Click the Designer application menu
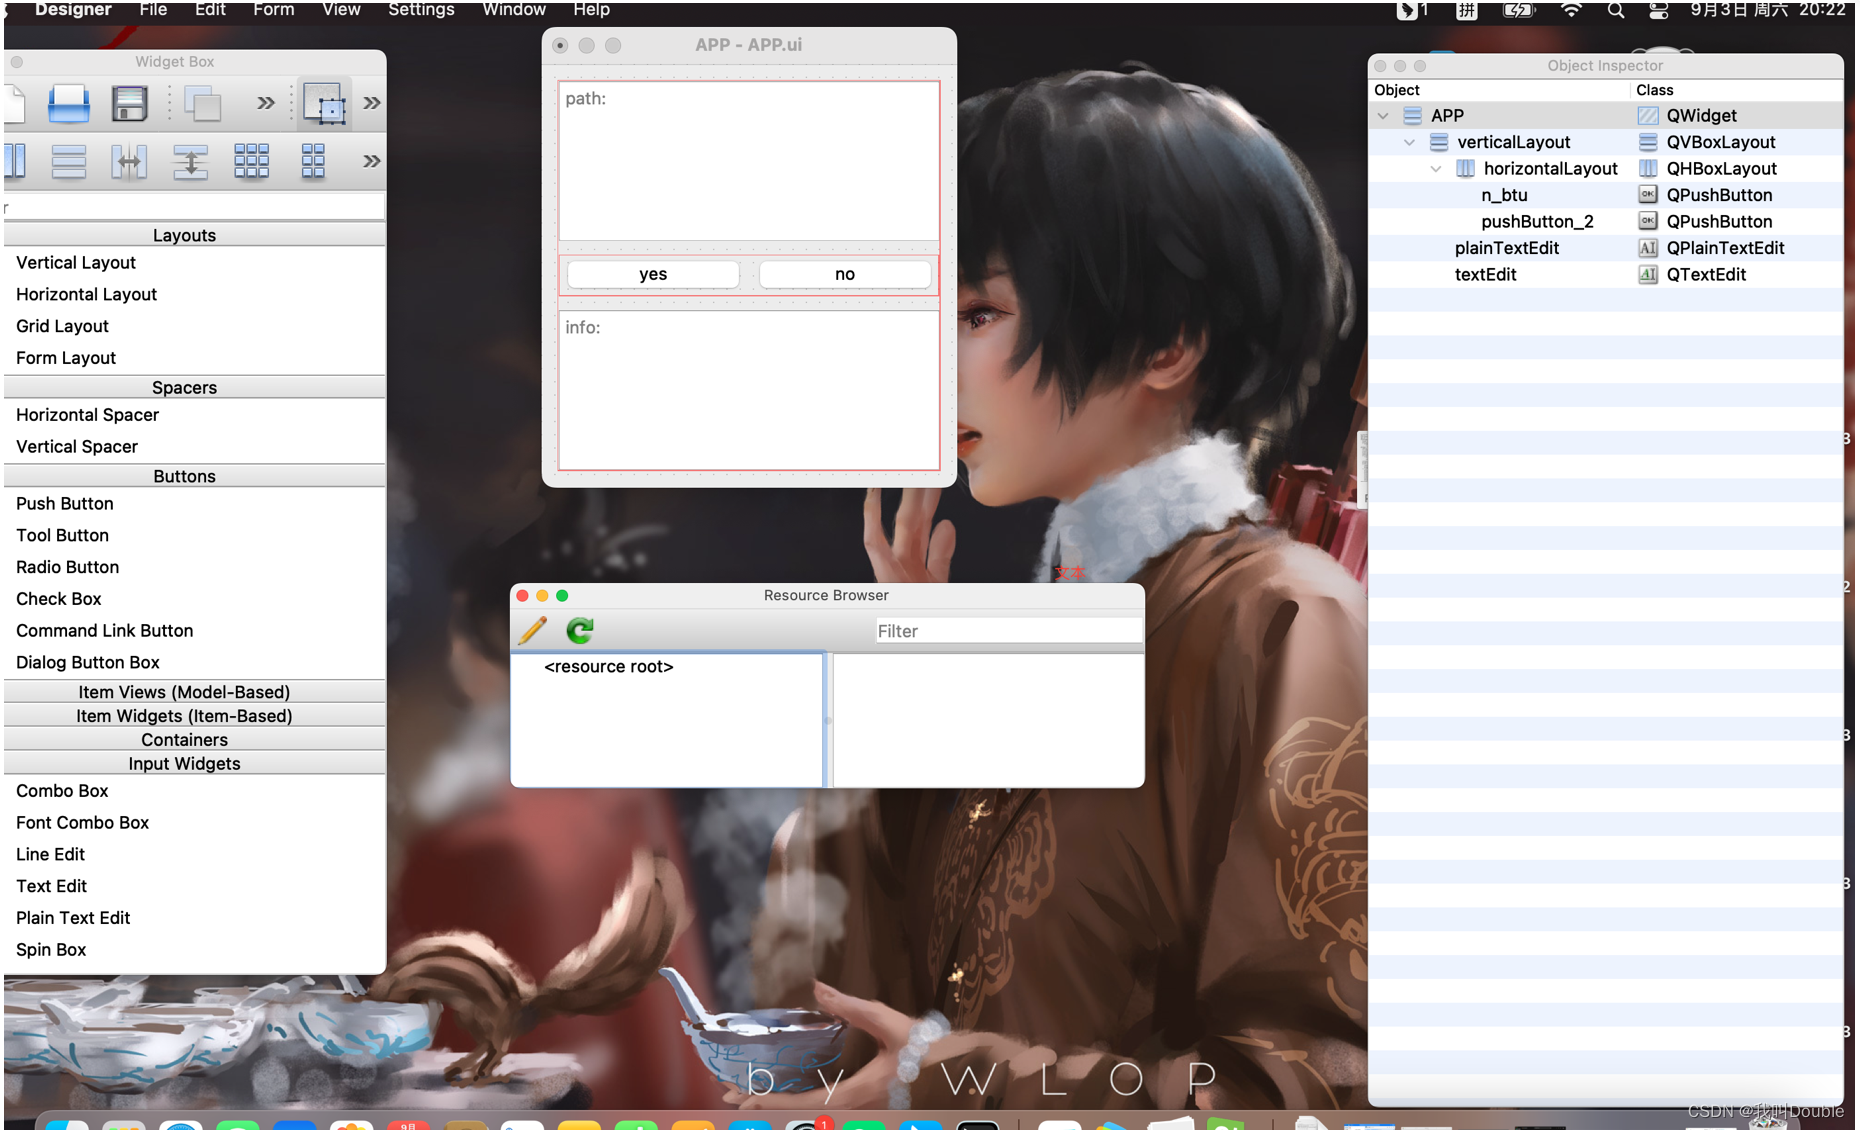1860x1130 pixels. (73, 10)
